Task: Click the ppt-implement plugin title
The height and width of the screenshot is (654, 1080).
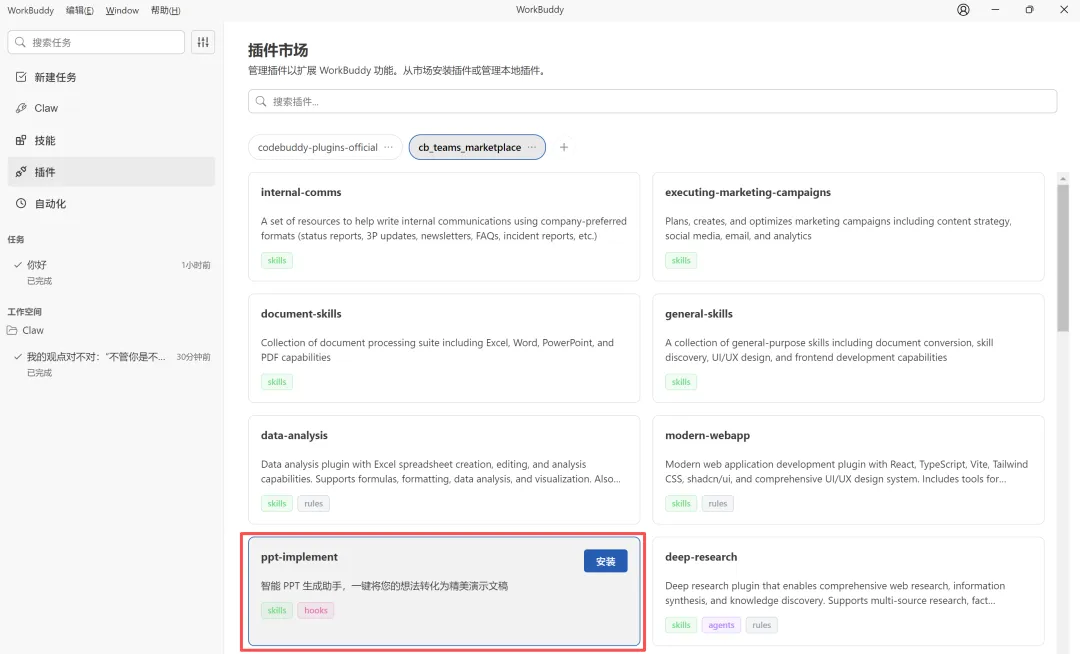Action: 299,557
